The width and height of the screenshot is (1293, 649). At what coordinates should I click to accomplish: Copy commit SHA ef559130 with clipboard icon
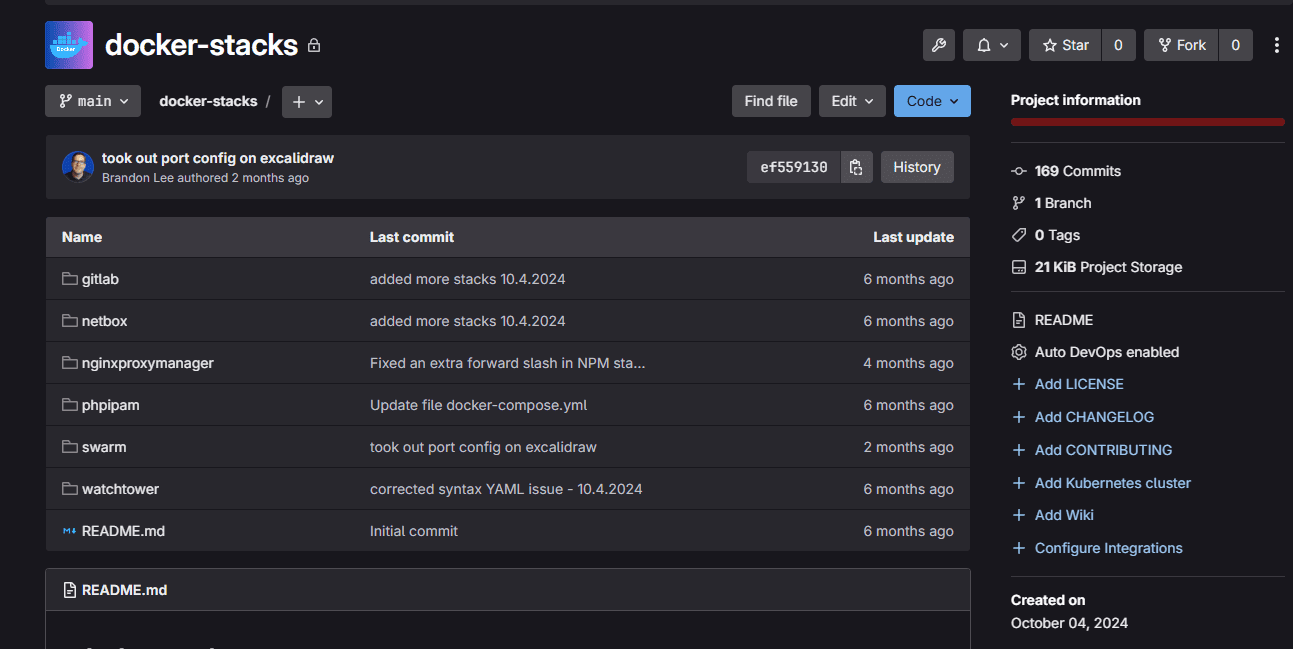pyautogui.click(x=856, y=167)
